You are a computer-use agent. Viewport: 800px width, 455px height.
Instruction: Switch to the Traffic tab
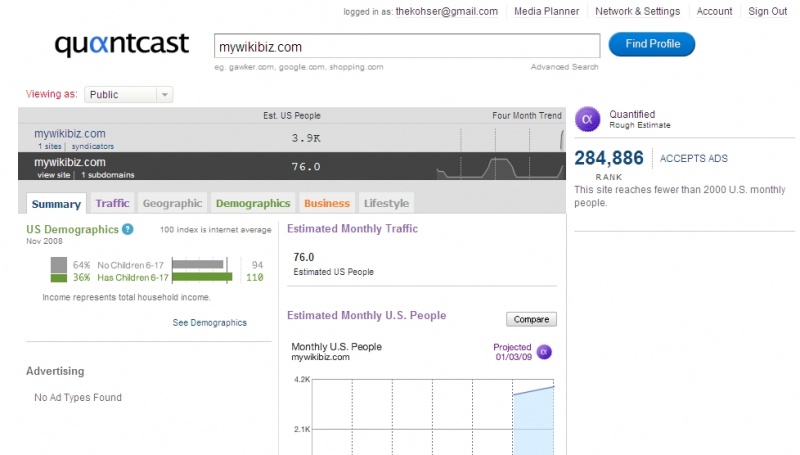click(112, 203)
